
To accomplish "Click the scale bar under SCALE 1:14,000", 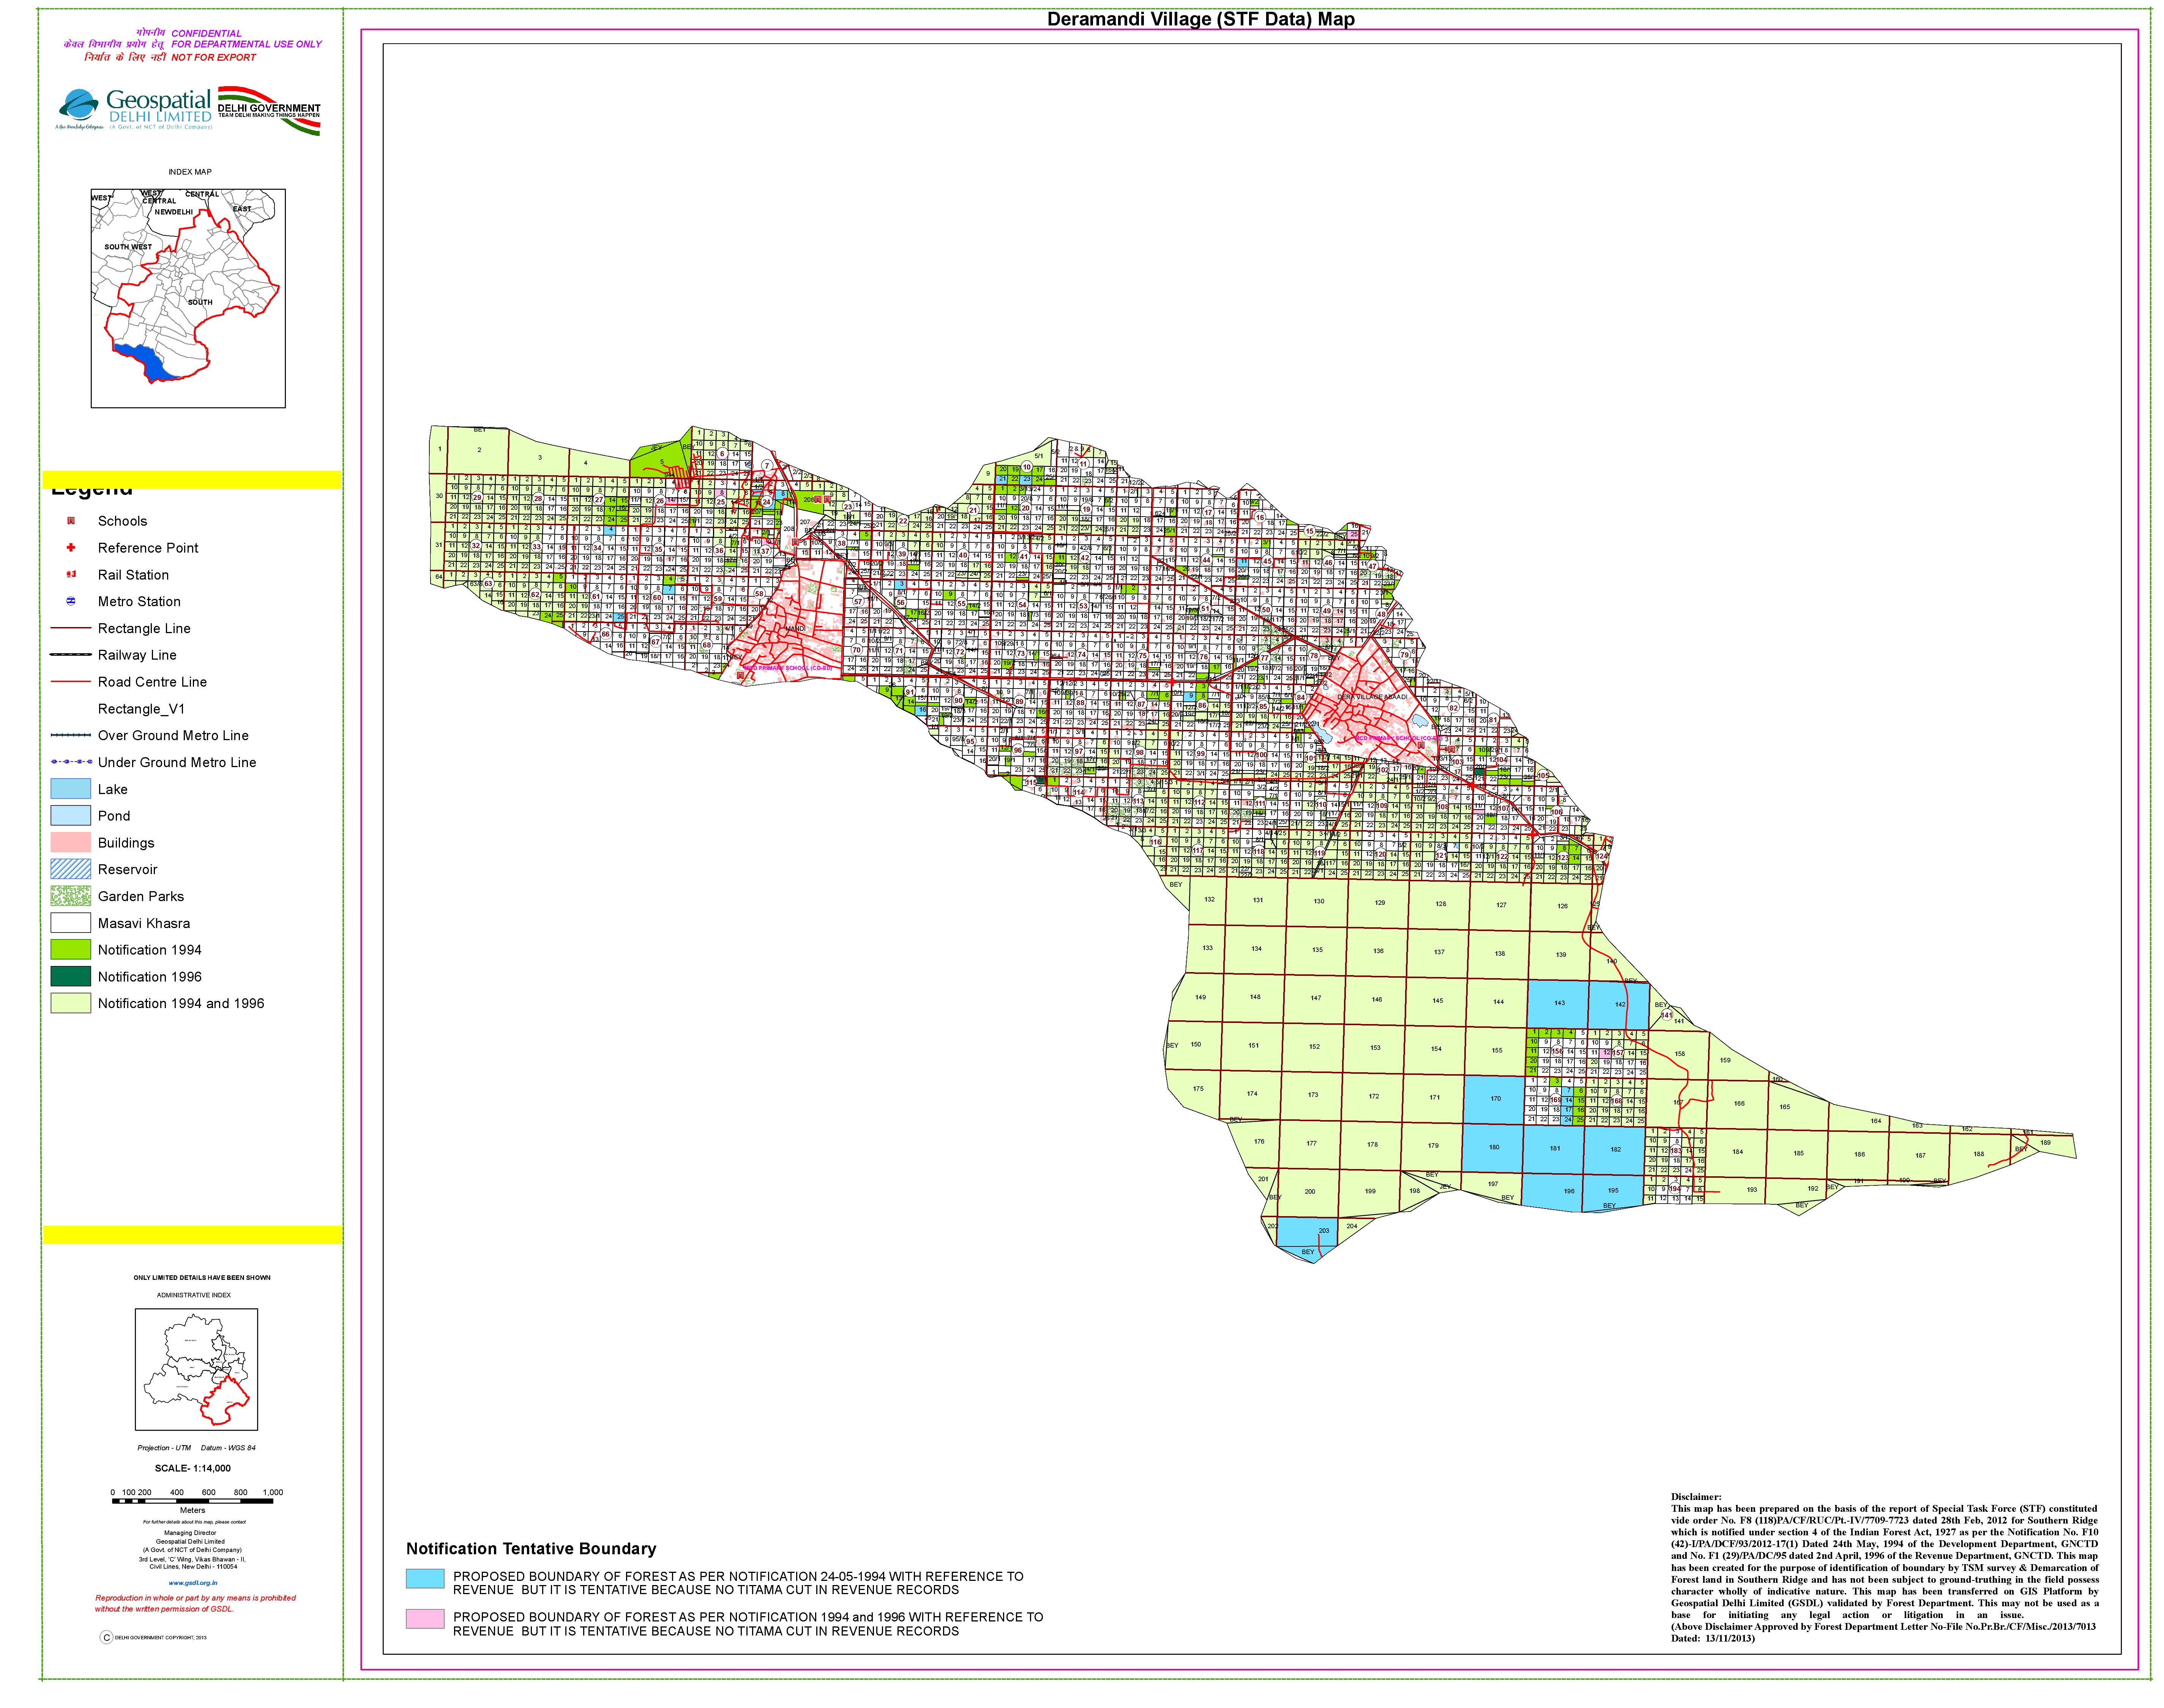I will (192, 1501).
